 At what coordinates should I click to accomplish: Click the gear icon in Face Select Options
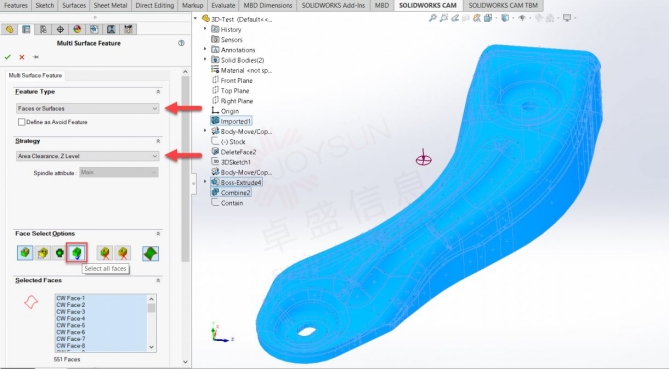(59, 253)
